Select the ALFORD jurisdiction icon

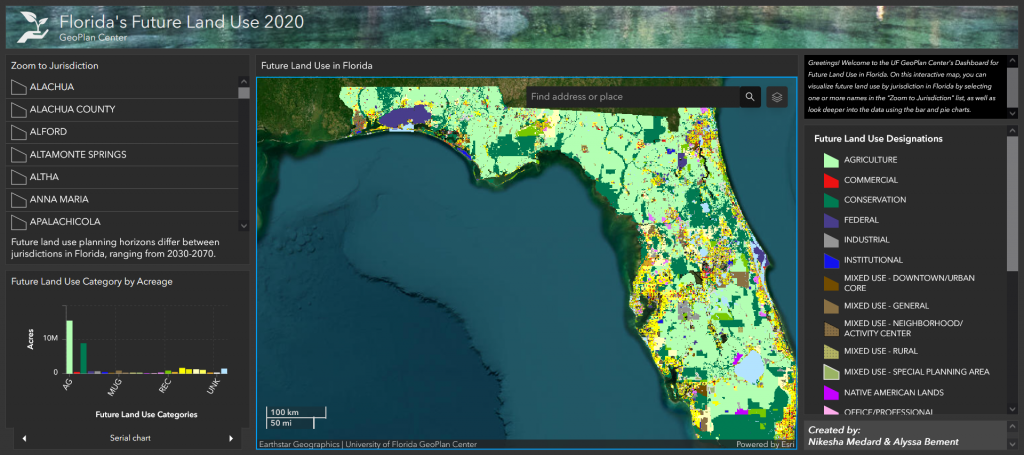18,132
